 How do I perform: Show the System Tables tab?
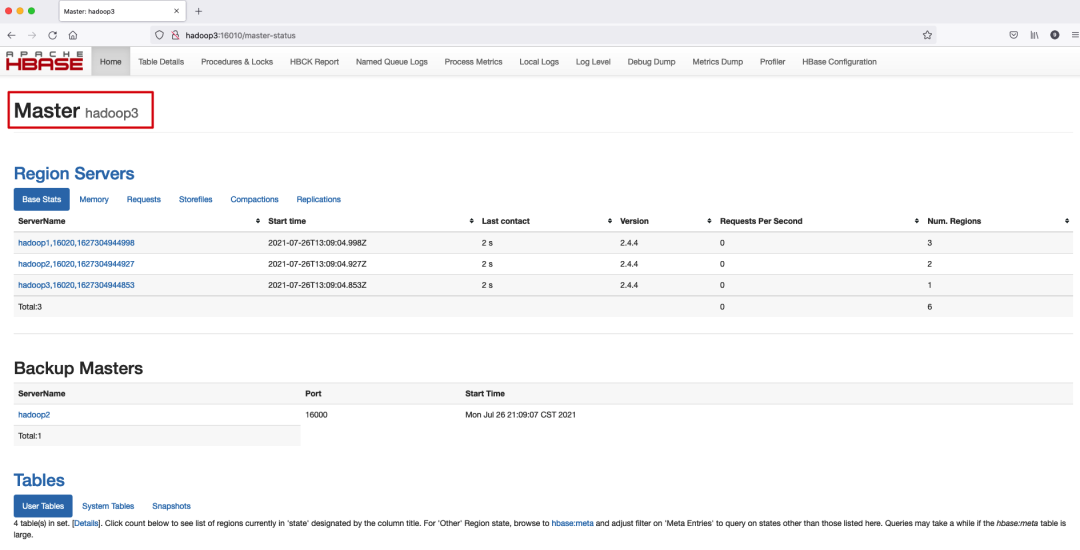(x=108, y=506)
